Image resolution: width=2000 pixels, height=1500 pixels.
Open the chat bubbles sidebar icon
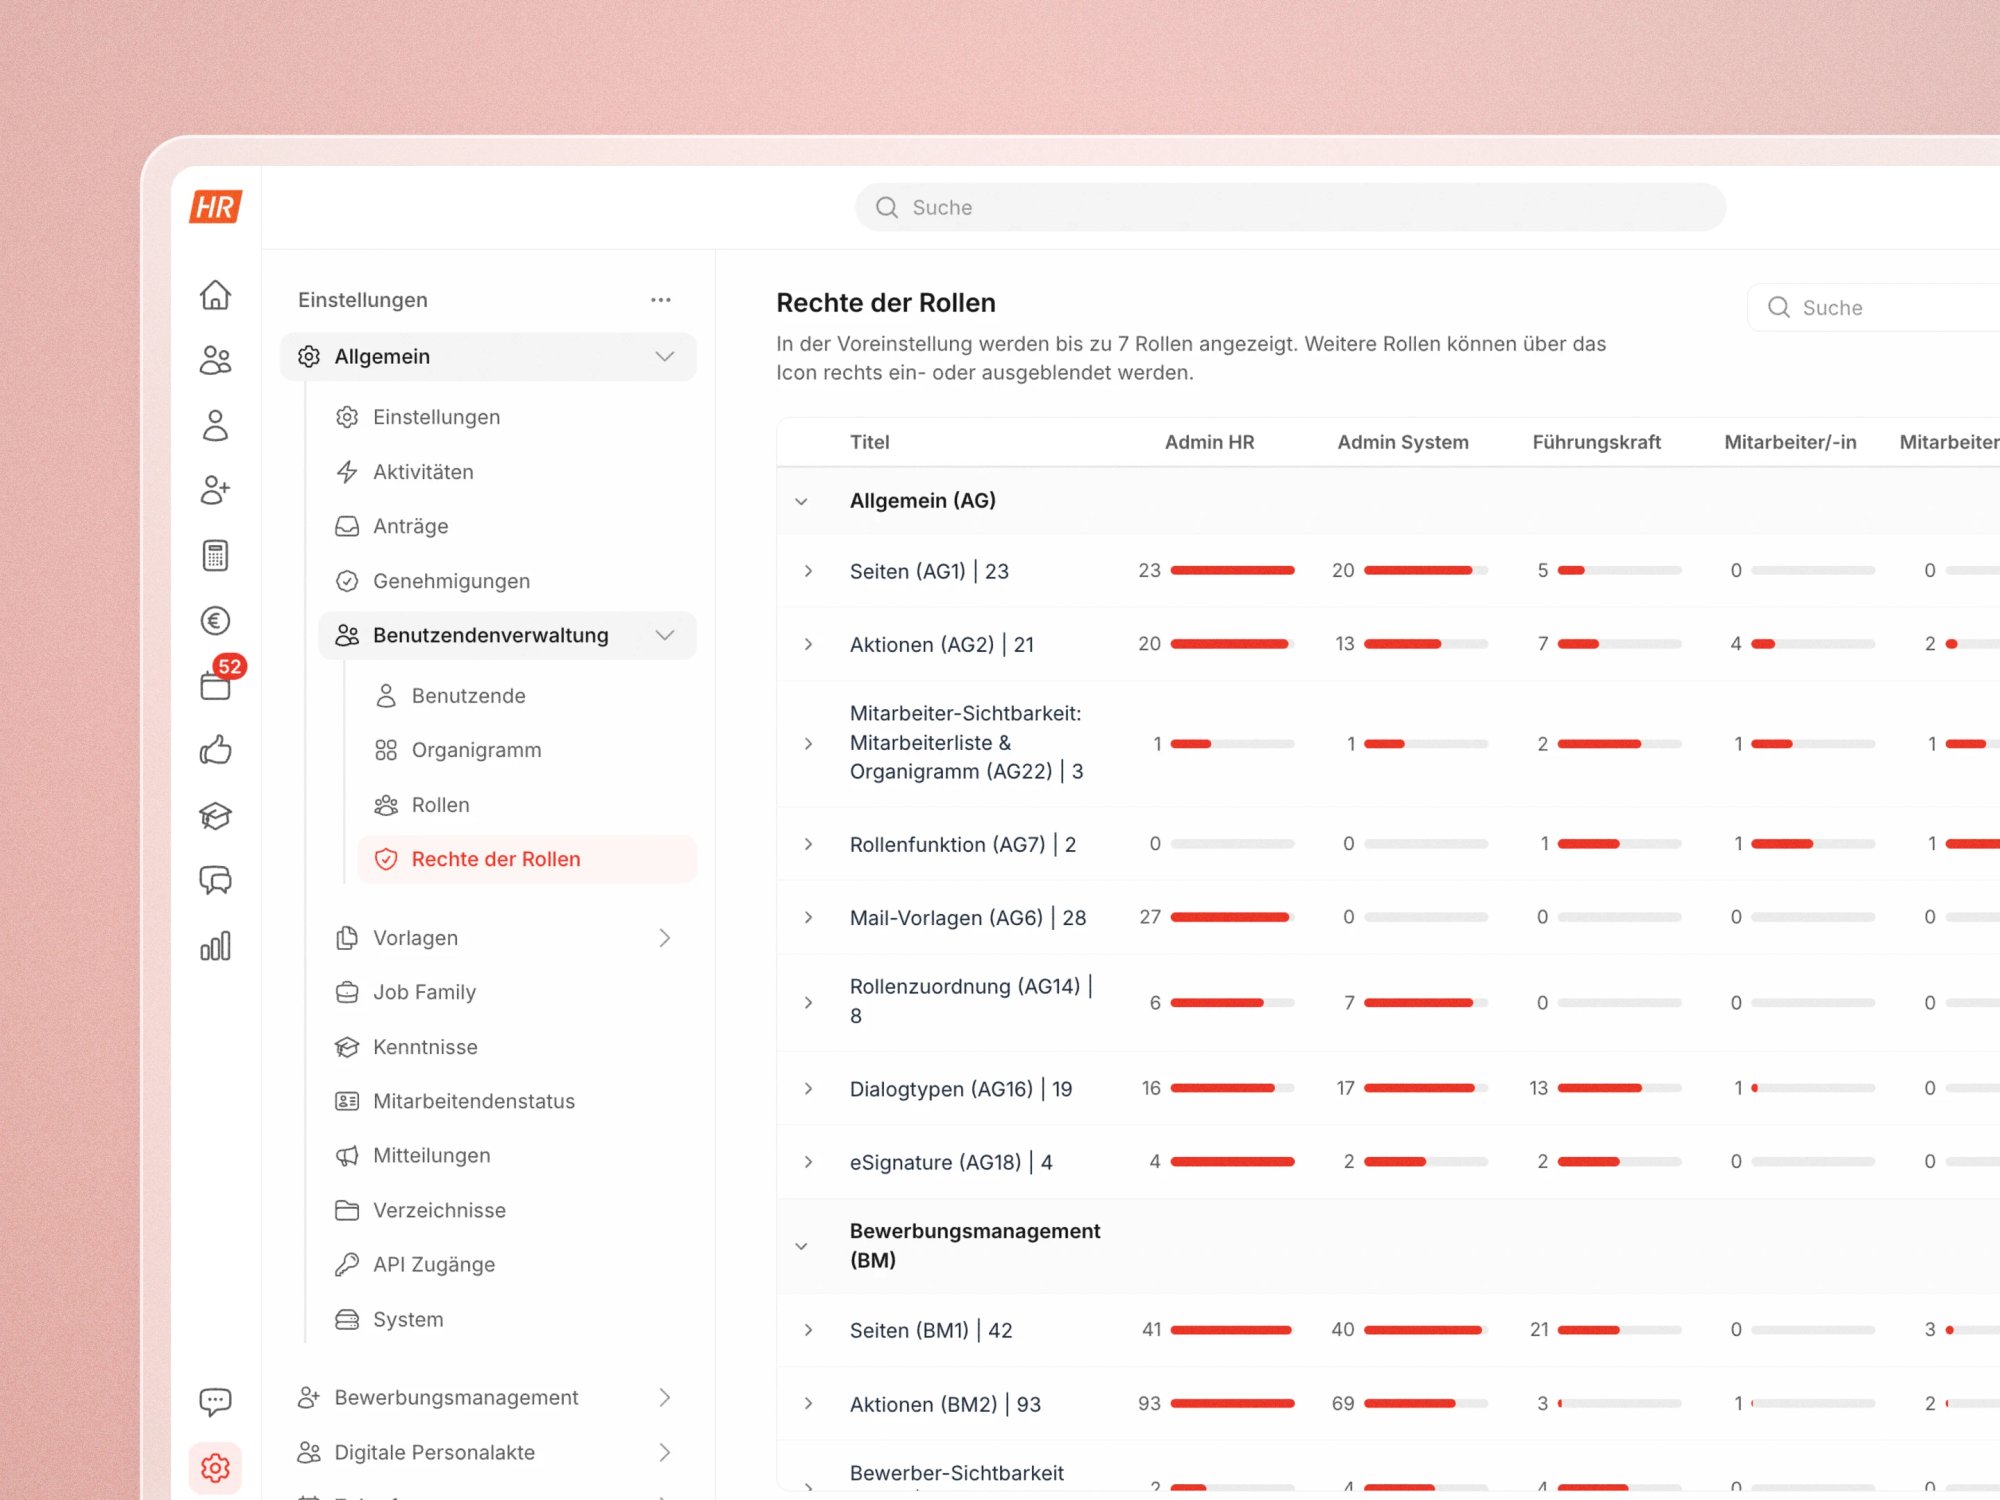[x=215, y=880]
